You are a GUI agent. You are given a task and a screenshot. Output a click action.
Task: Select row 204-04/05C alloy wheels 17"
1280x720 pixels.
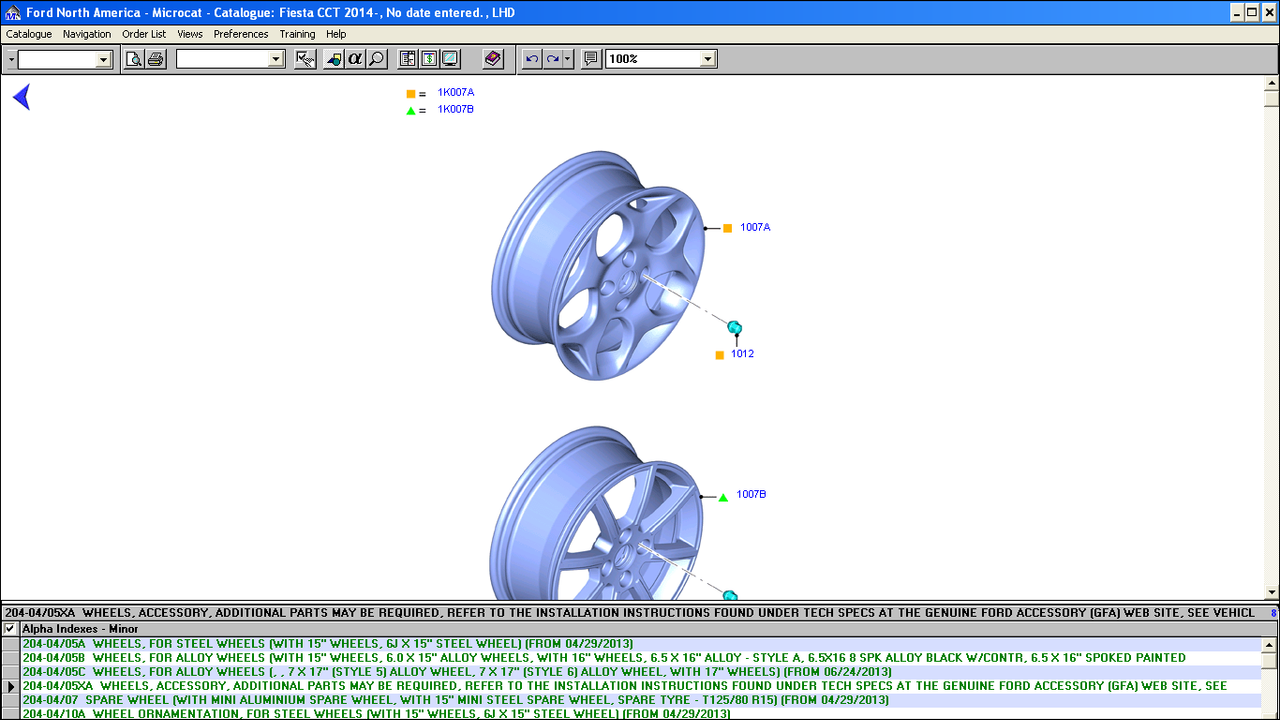click(641, 672)
